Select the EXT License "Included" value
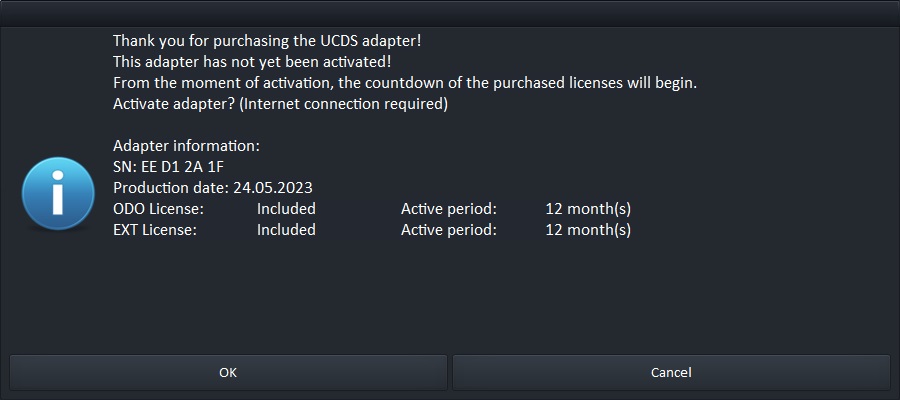 pos(286,230)
